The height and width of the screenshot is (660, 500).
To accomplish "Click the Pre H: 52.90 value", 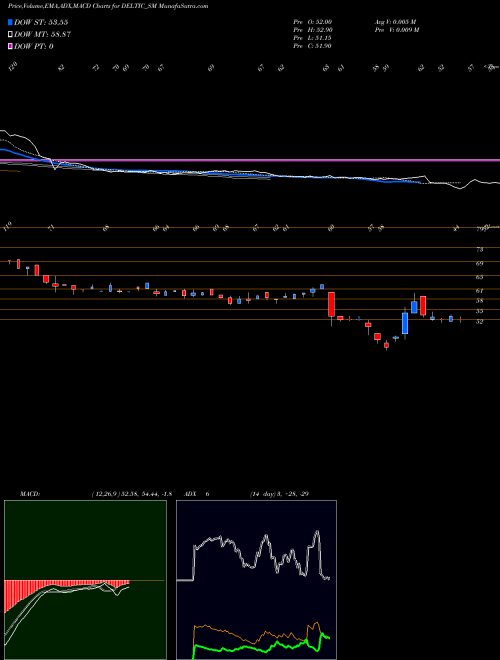I will [x=313, y=30].
